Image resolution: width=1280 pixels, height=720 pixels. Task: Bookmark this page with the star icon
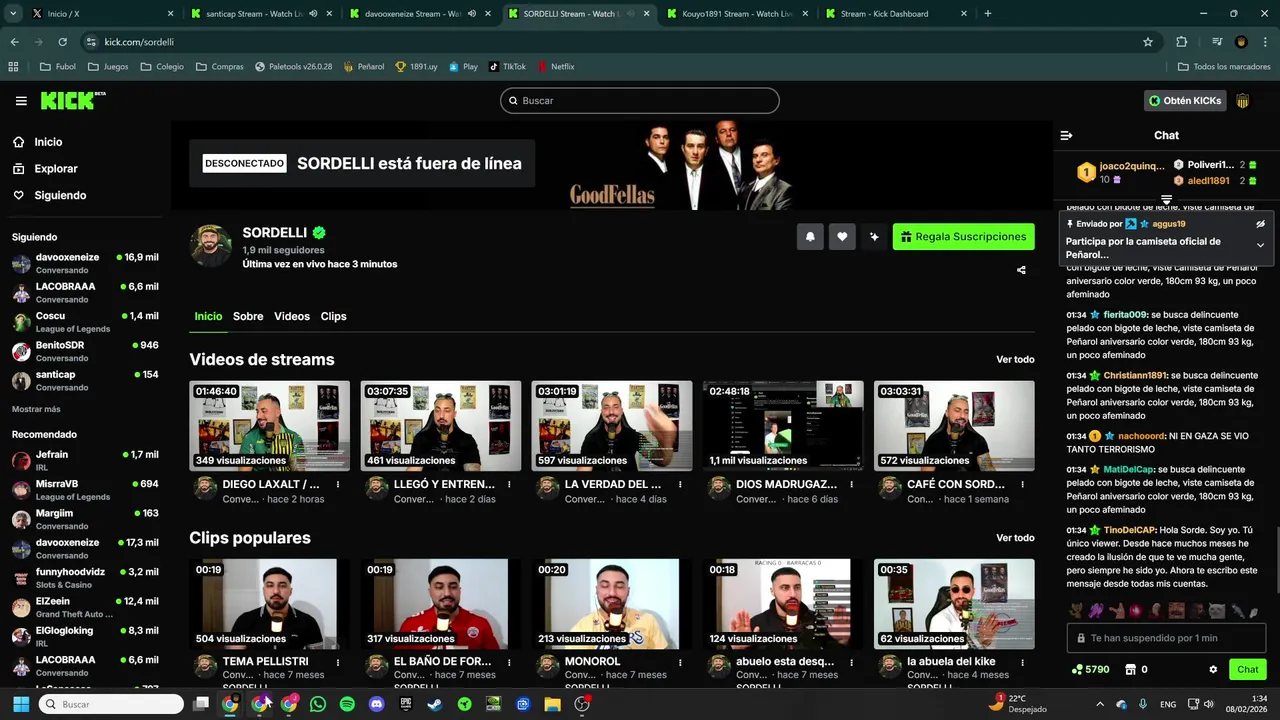click(x=1148, y=42)
